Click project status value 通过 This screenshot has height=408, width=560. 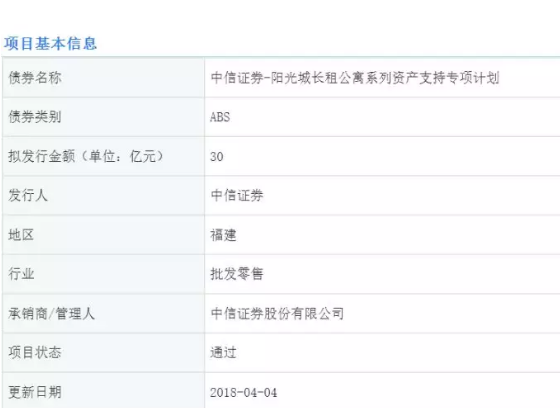click(223, 353)
